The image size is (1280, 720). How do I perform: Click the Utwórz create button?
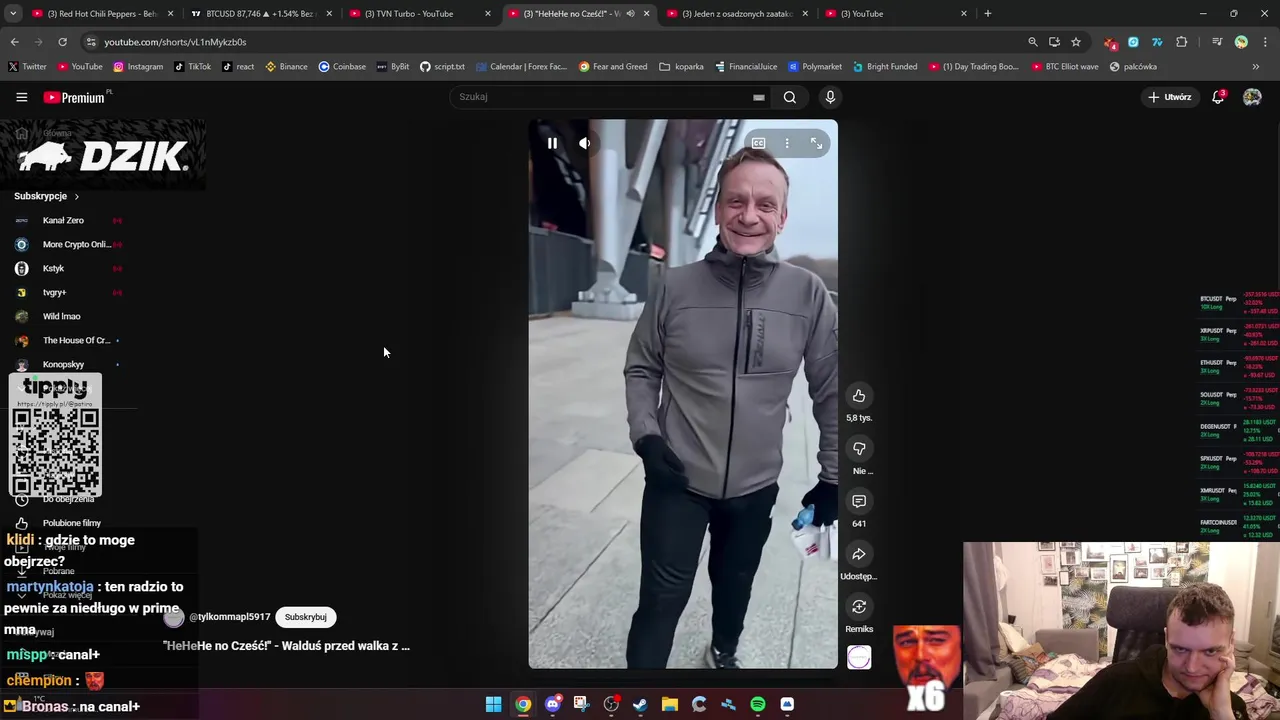1169,97
